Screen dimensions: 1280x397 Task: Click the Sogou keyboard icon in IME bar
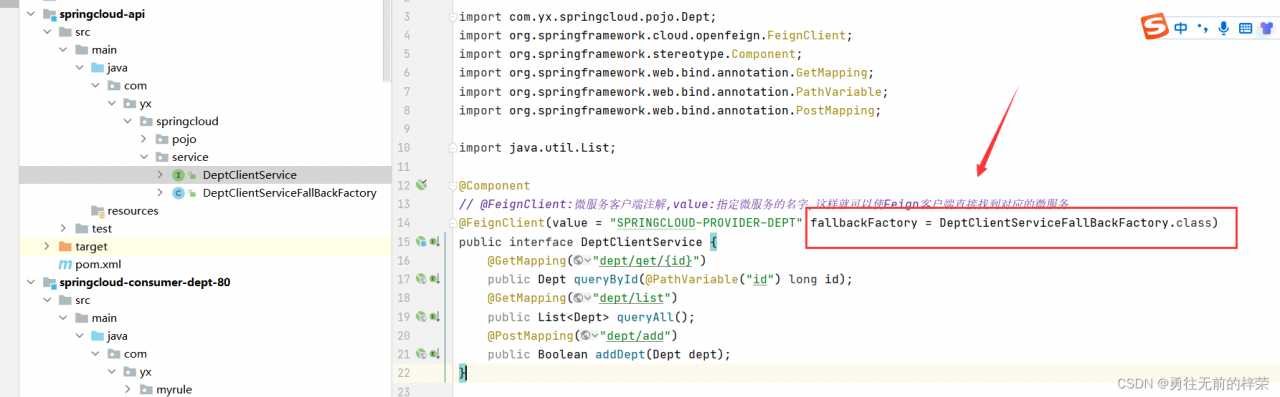pos(1245,29)
